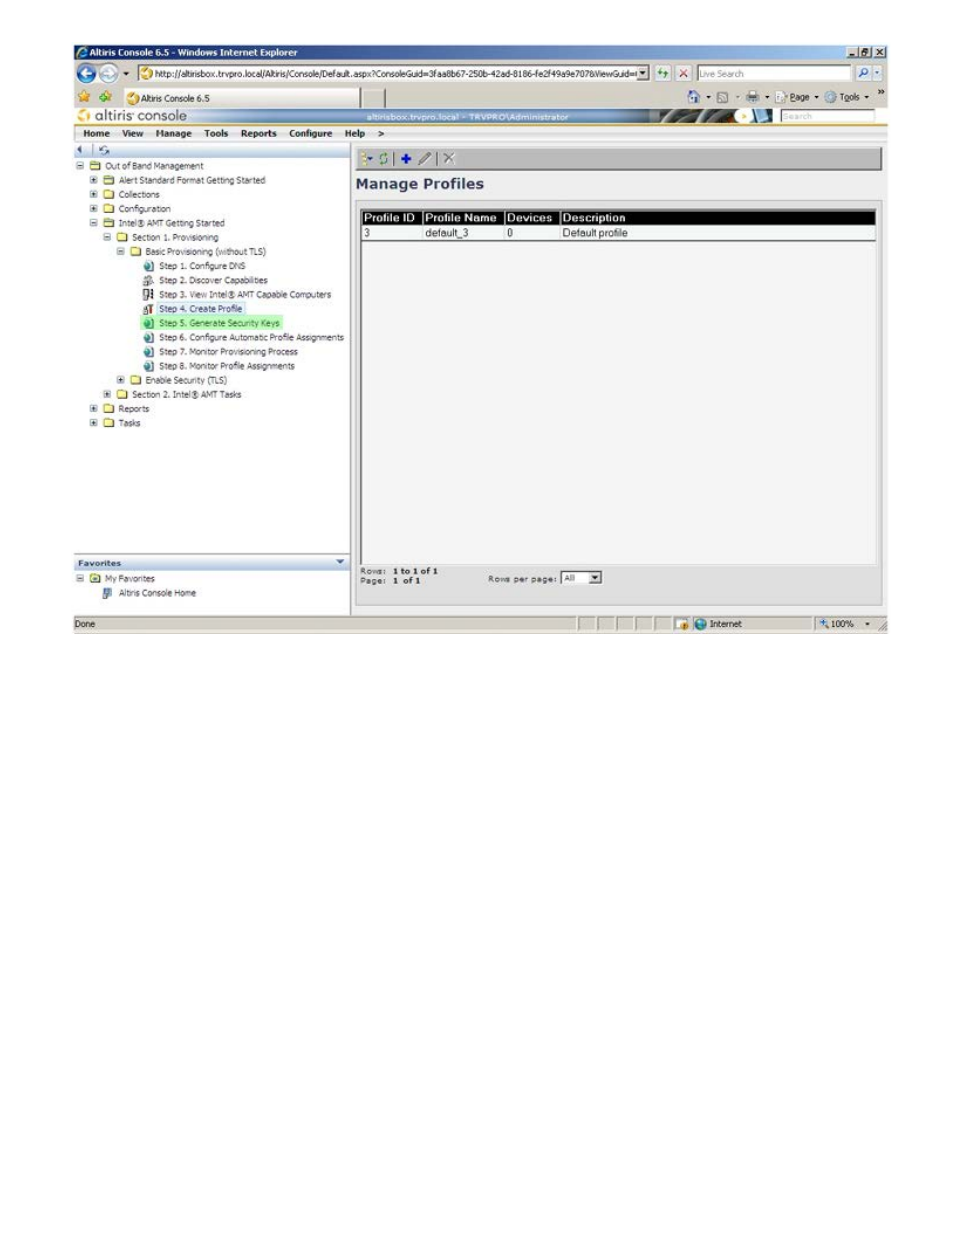Click the Live Search magnifier icon
This screenshot has height=1235, width=954.
[863, 73]
